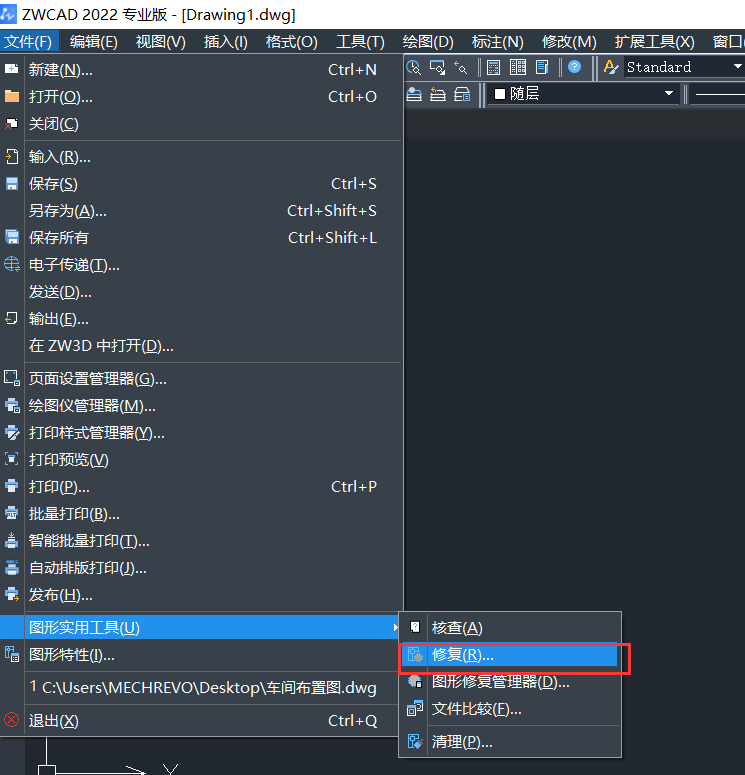This screenshot has height=775, width=745.
Task: Click the blue help question-mark icon
Action: point(574,67)
